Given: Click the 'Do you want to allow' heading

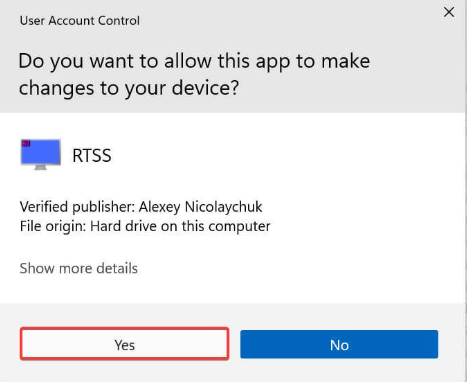Looking at the screenshot, I should tap(194, 74).
